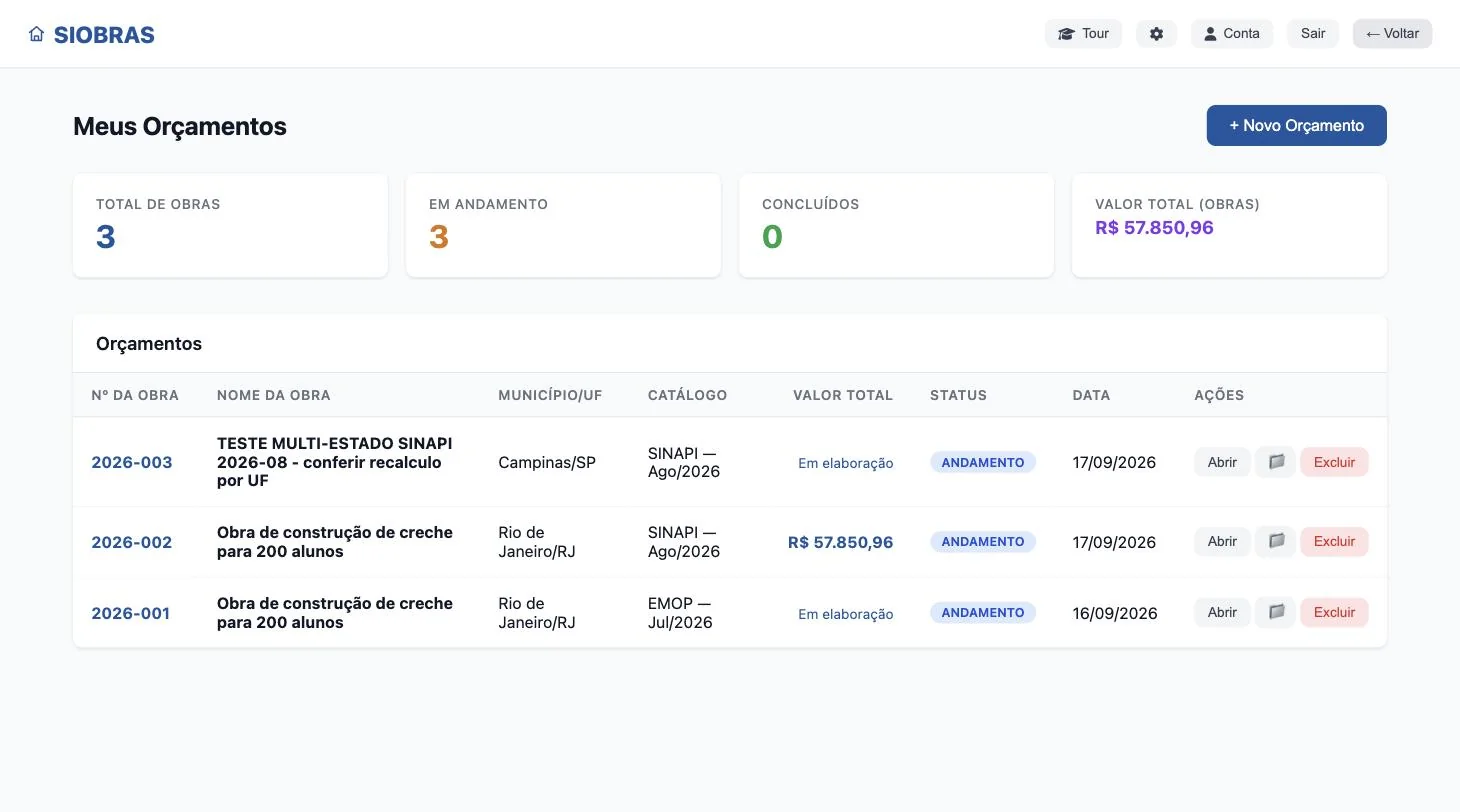The image size is (1460, 812).
Task: Click the TESTE MULTI-ESTADO SINAPI obra name
Action: (x=335, y=462)
